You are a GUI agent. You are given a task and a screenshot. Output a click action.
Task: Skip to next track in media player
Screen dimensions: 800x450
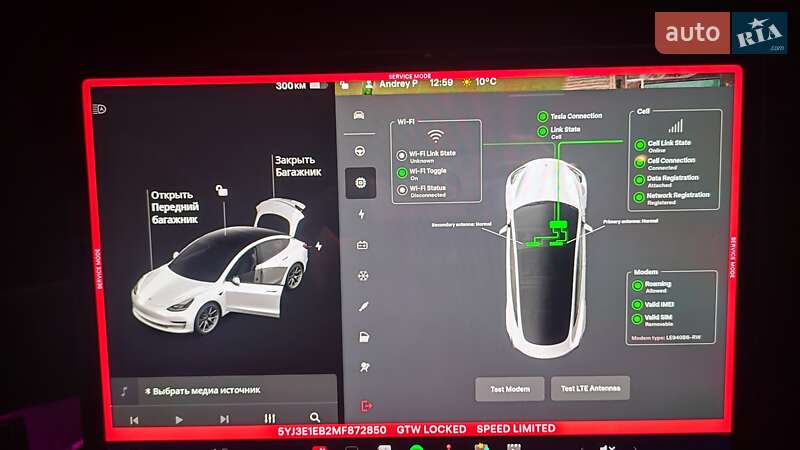[x=224, y=419]
